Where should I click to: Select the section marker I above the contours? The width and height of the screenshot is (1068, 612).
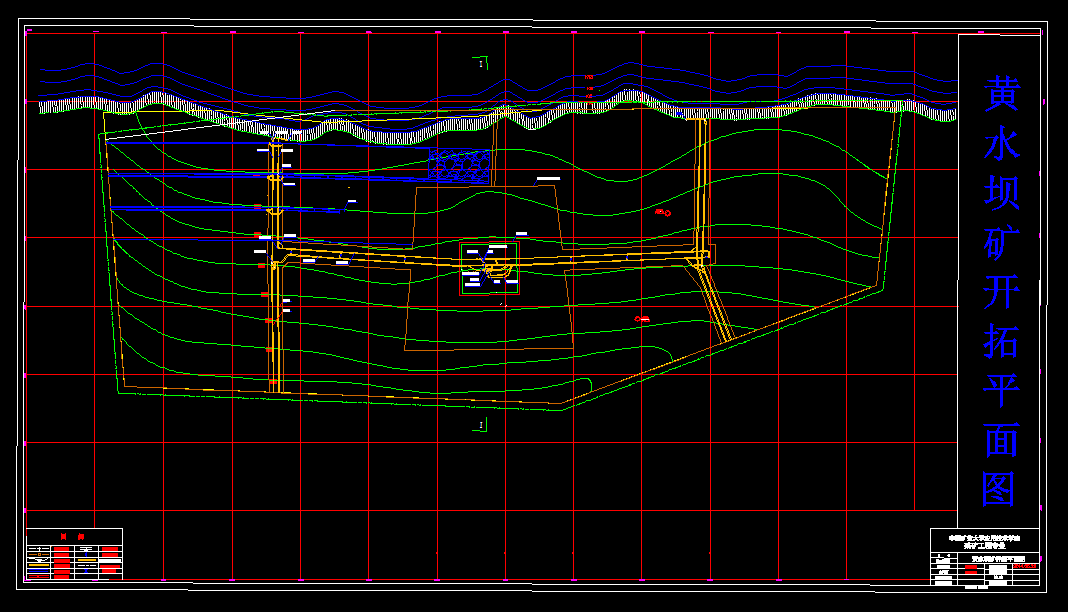(x=482, y=63)
